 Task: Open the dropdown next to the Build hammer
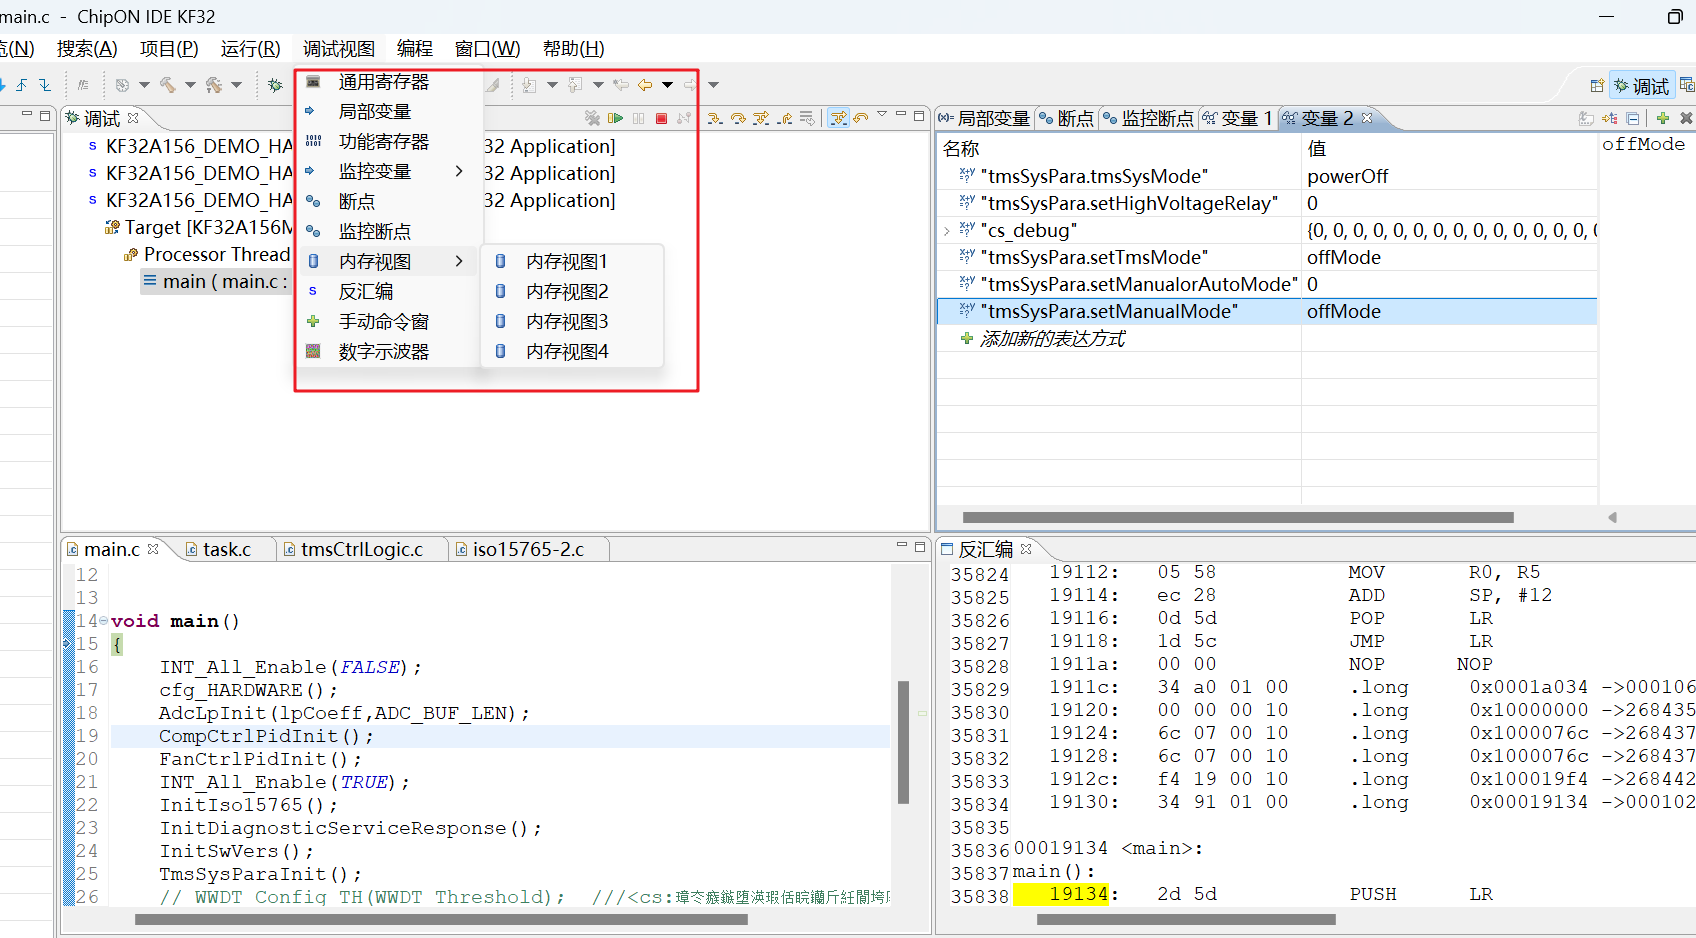coord(190,85)
